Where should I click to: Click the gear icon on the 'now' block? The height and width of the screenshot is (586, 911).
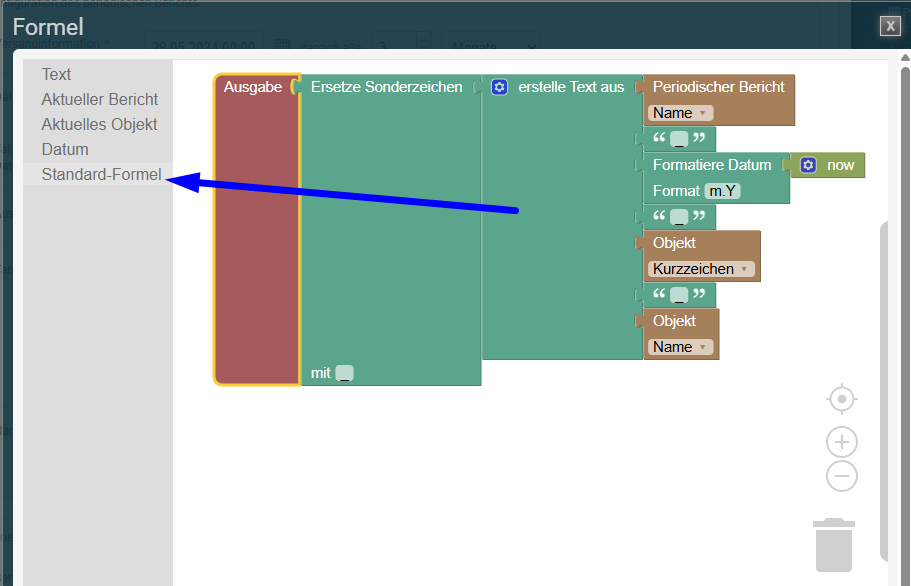pyautogui.click(x=809, y=165)
